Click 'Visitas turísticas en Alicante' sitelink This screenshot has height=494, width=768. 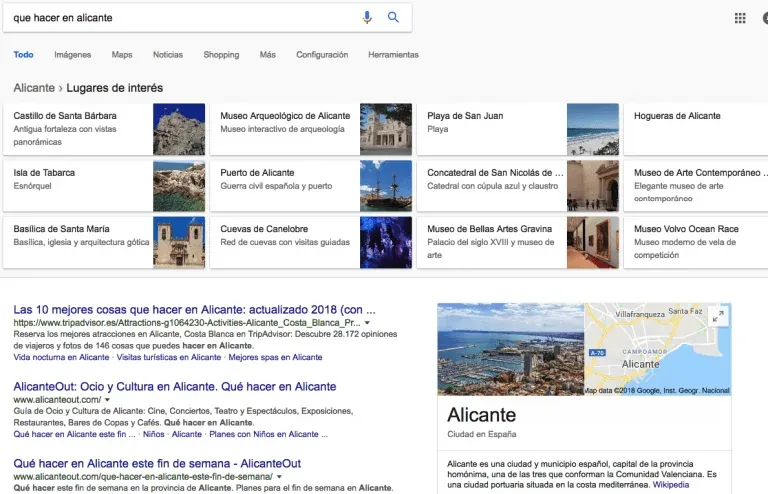tap(169, 357)
